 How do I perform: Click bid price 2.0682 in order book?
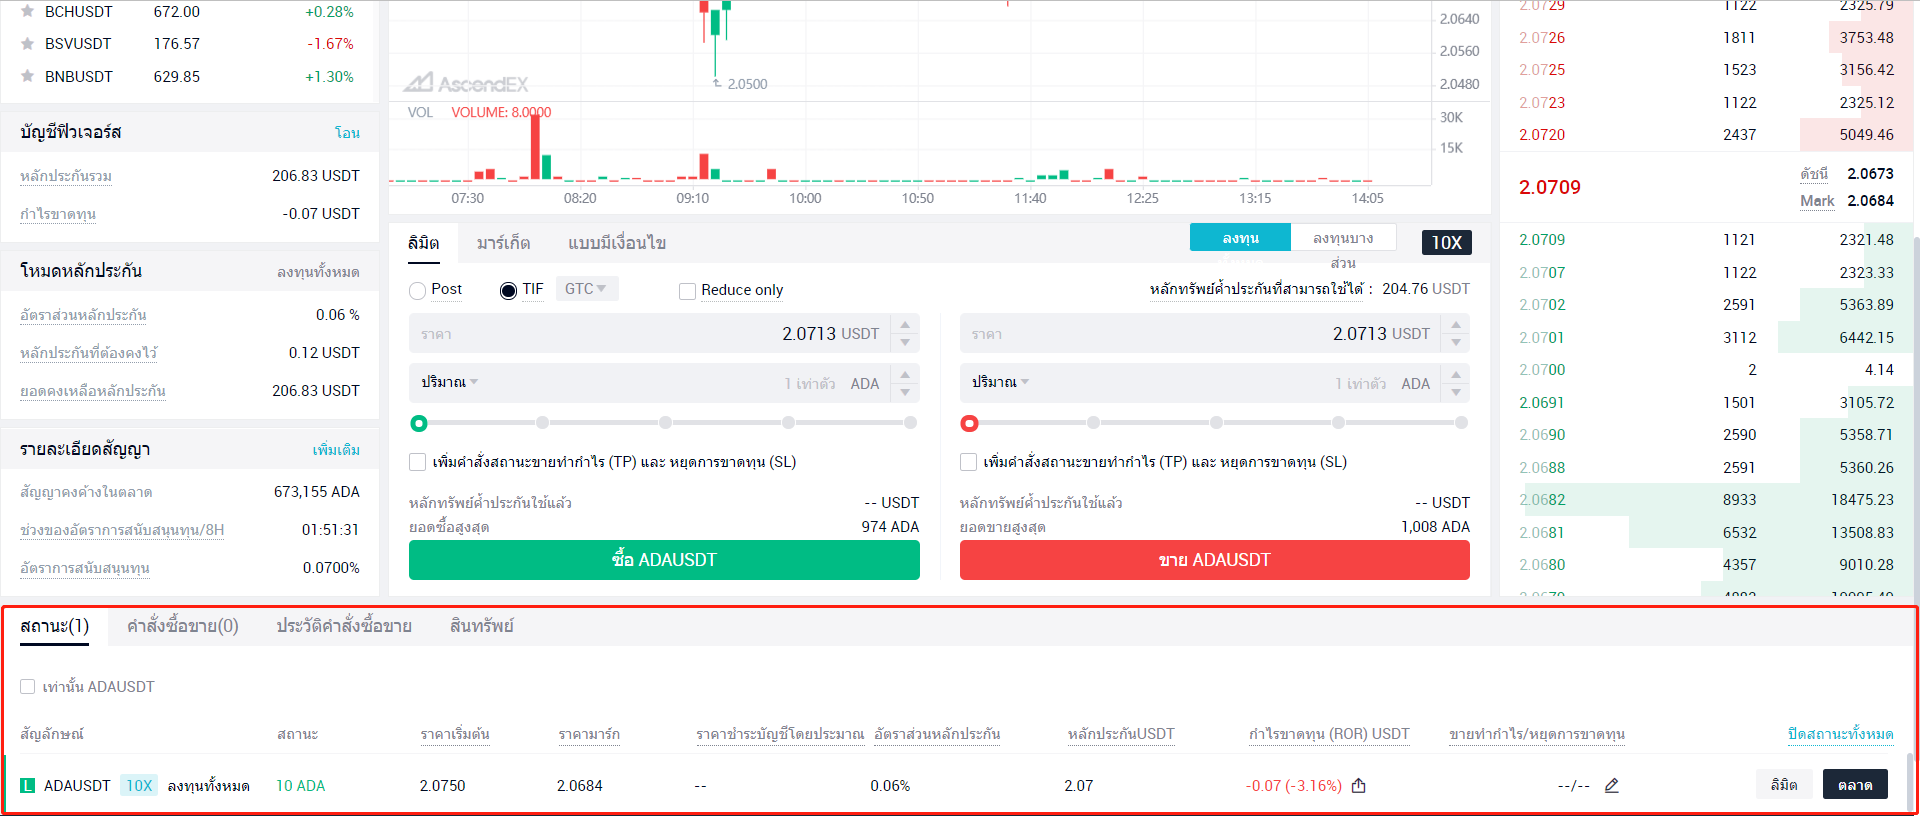point(1542,500)
